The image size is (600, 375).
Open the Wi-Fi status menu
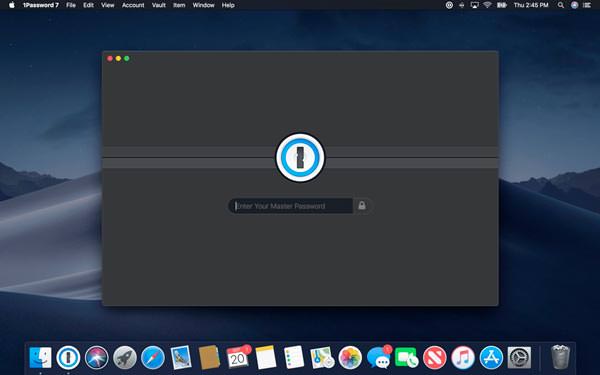(487, 5)
